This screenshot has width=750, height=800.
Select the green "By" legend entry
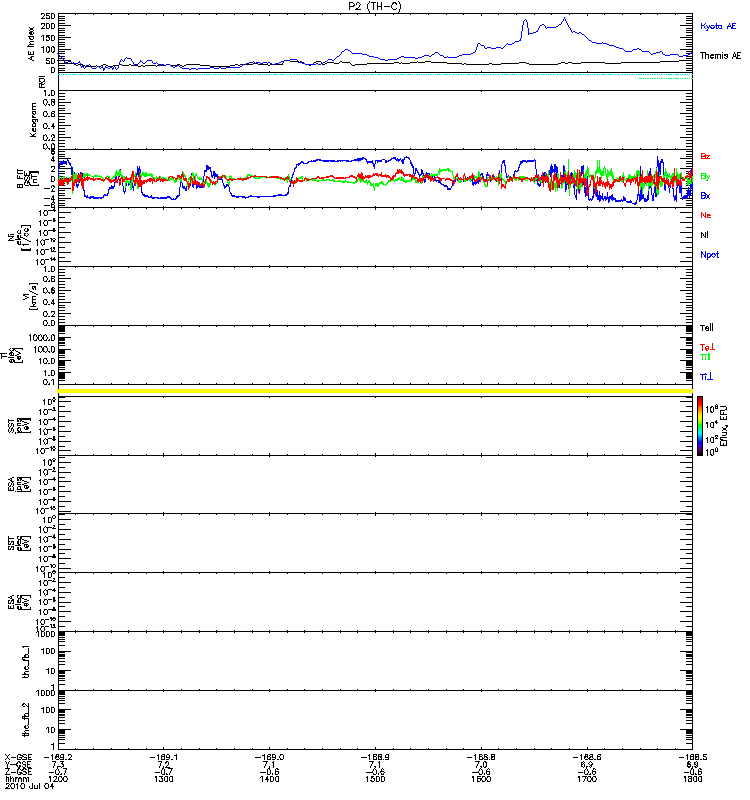(x=705, y=177)
